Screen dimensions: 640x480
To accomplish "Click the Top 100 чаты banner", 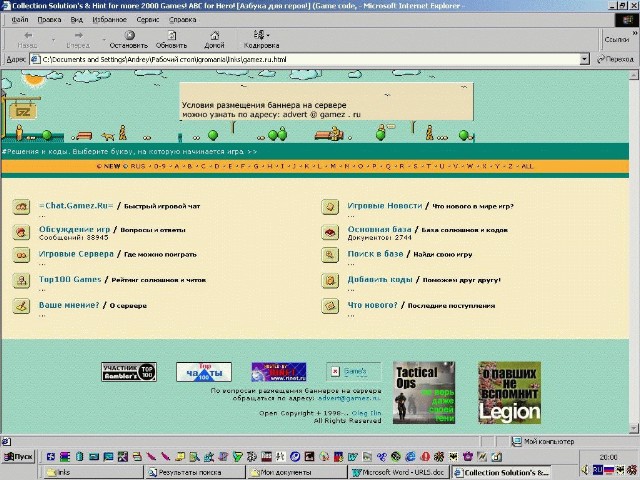I will pyautogui.click(x=204, y=372).
